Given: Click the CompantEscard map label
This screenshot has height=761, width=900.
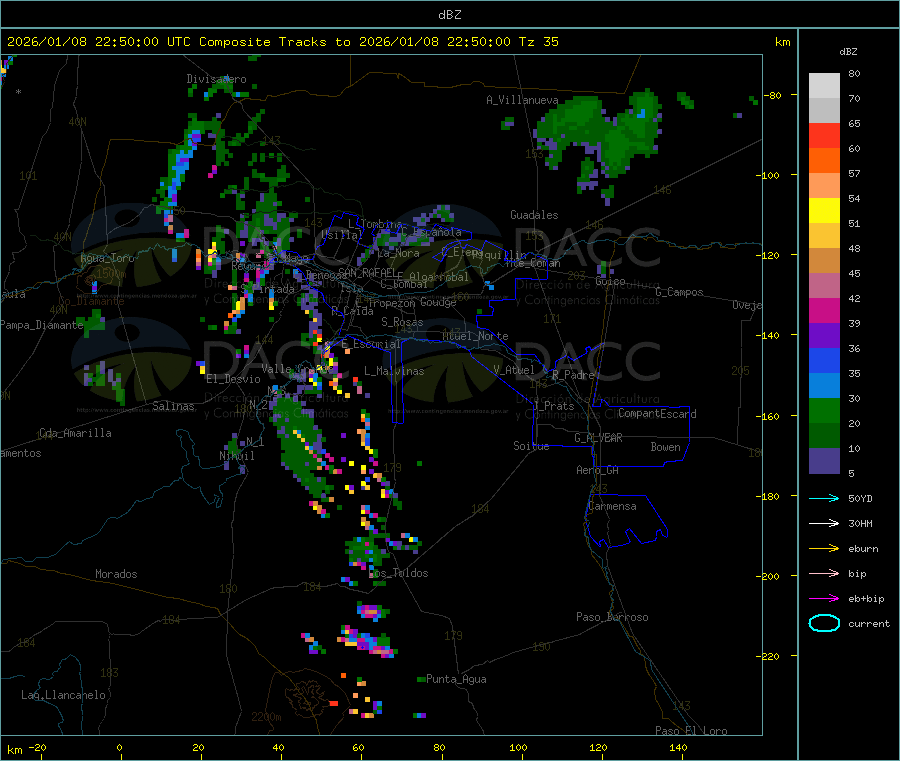Looking at the screenshot, I should (657, 413).
